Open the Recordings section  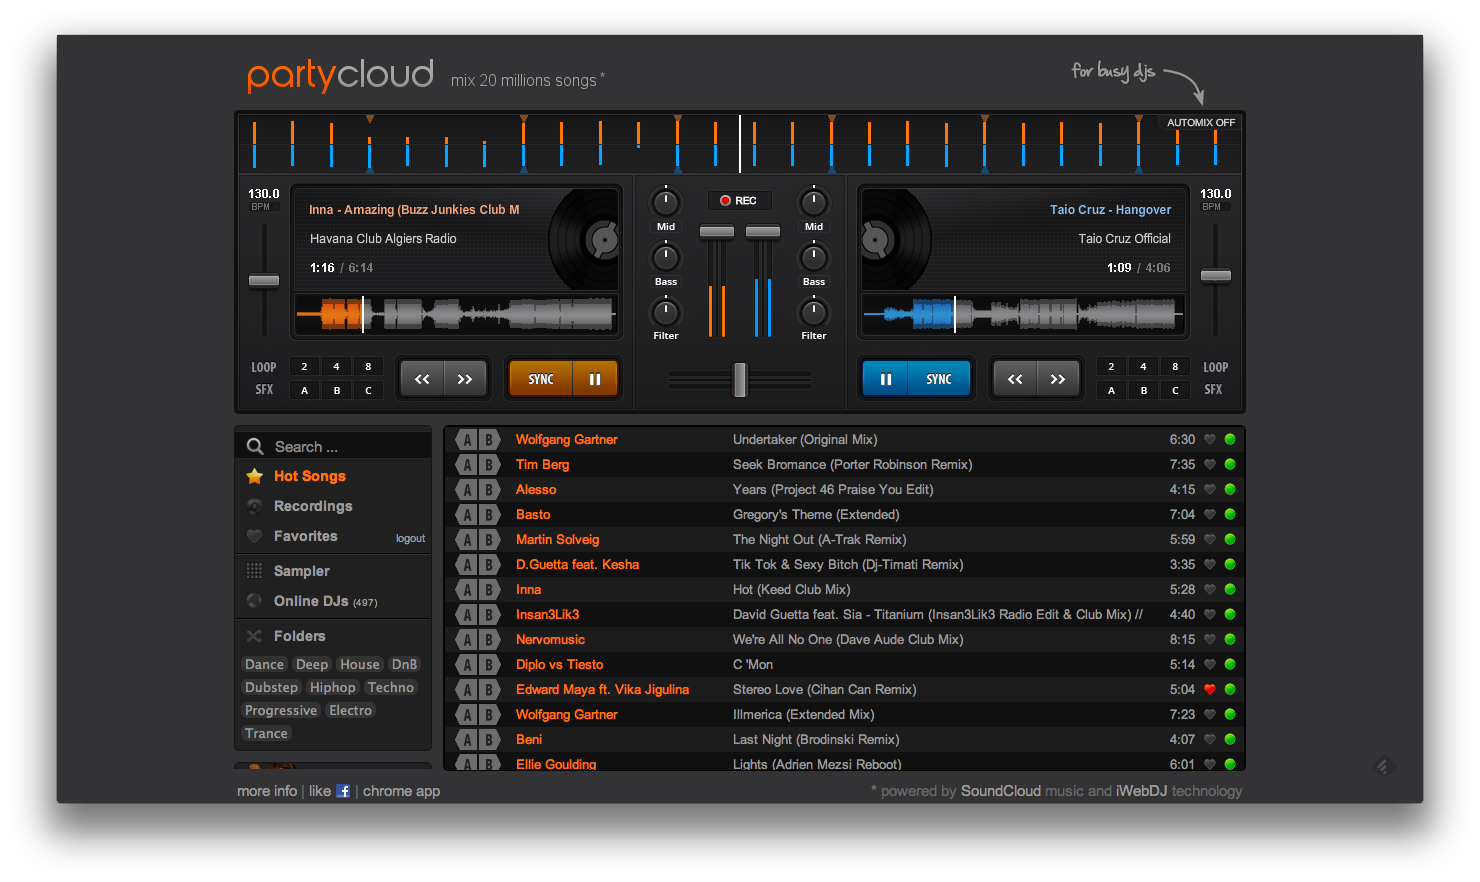click(313, 506)
